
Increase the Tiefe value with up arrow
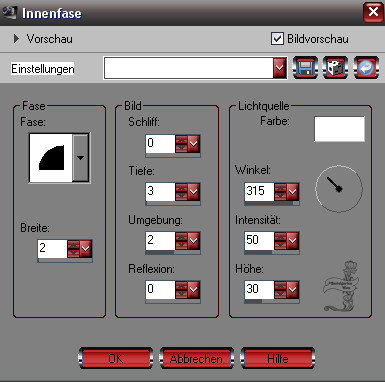point(181,187)
